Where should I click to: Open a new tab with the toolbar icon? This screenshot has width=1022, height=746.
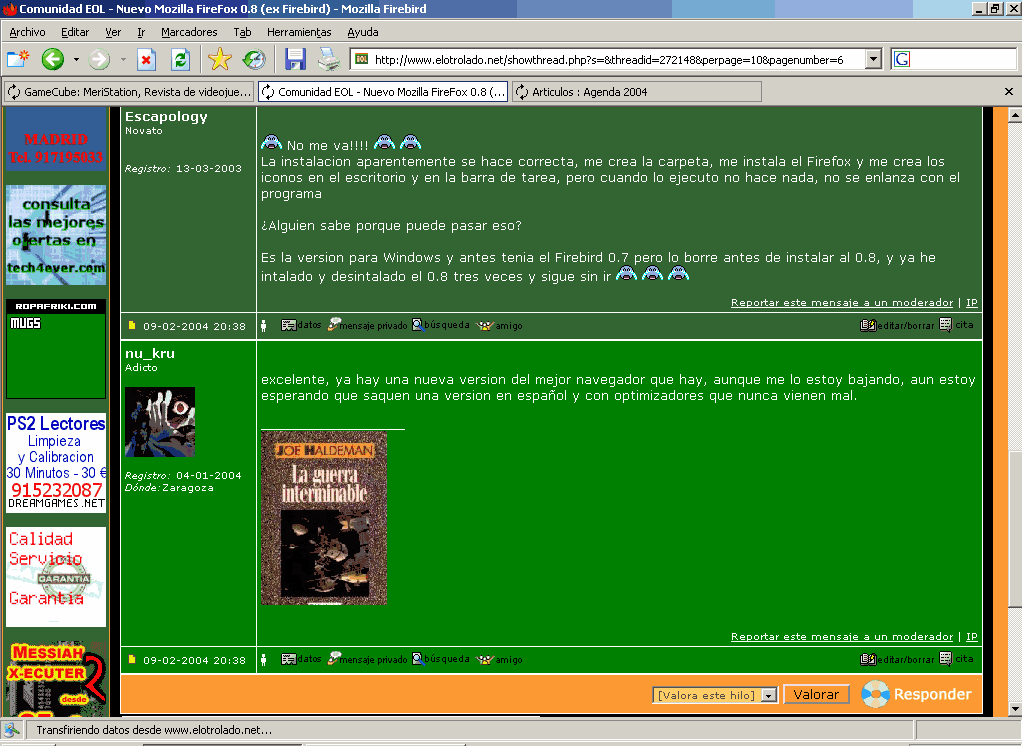coord(18,59)
